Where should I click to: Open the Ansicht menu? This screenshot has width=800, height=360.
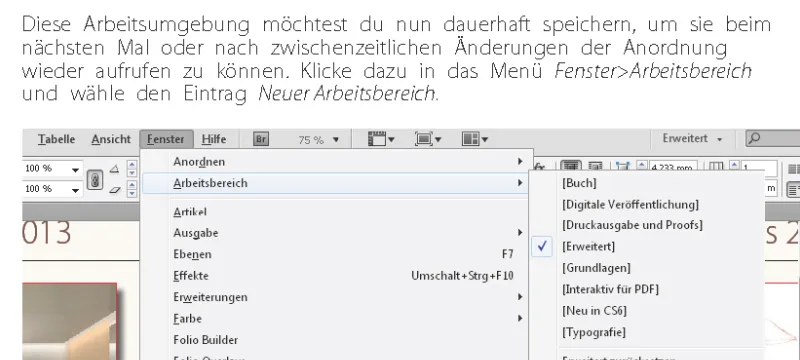click(x=111, y=139)
